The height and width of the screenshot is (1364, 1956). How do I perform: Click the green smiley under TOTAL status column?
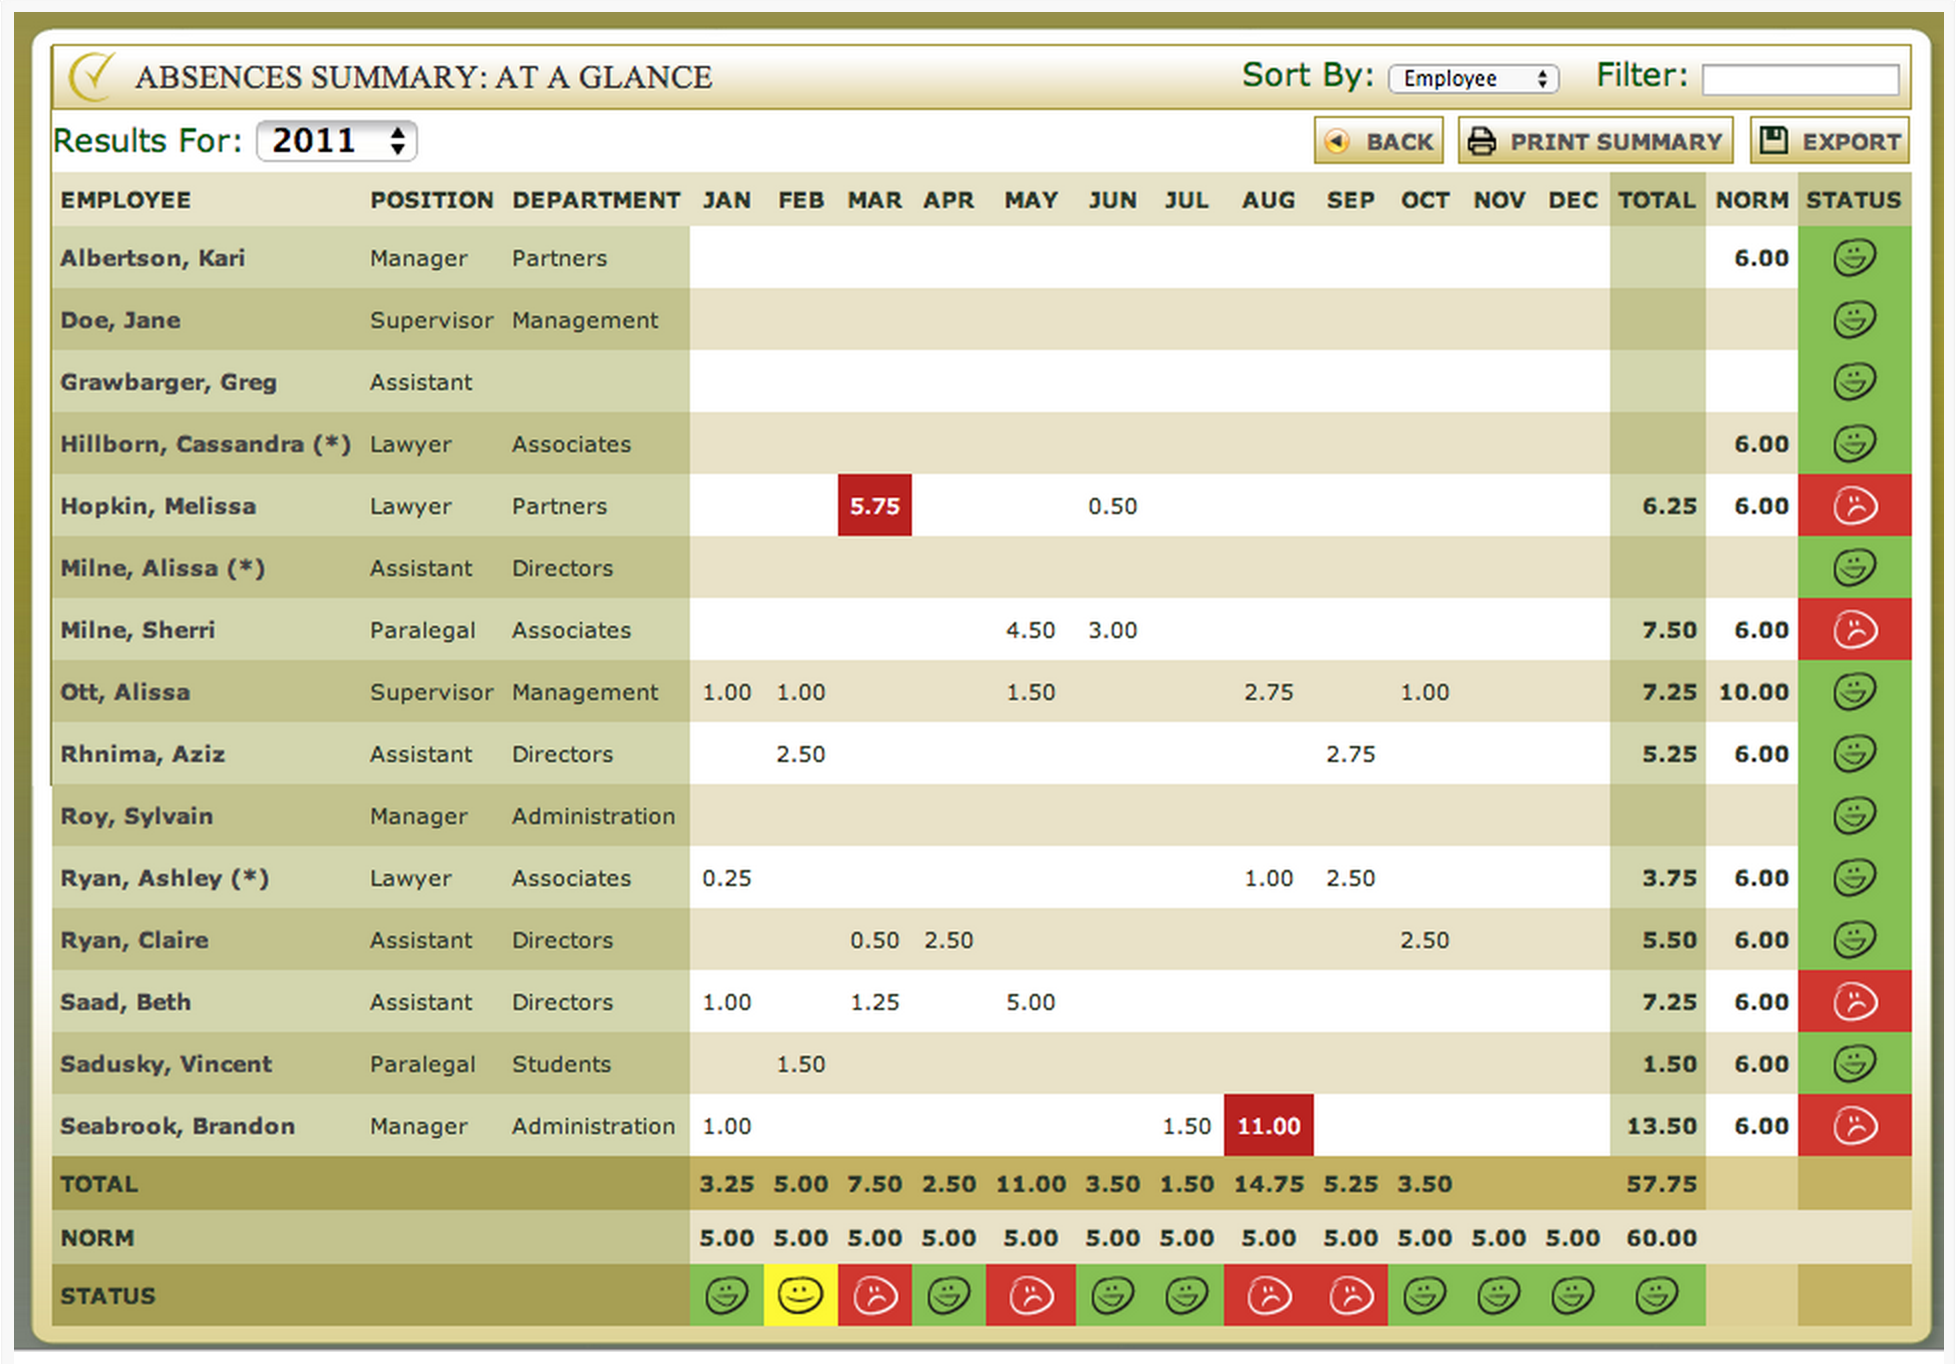pyautogui.click(x=1656, y=1296)
